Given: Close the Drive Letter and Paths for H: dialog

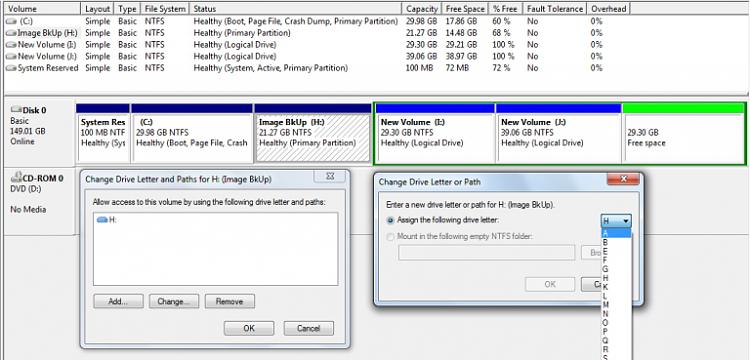Looking at the screenshot, I should 330,176.
